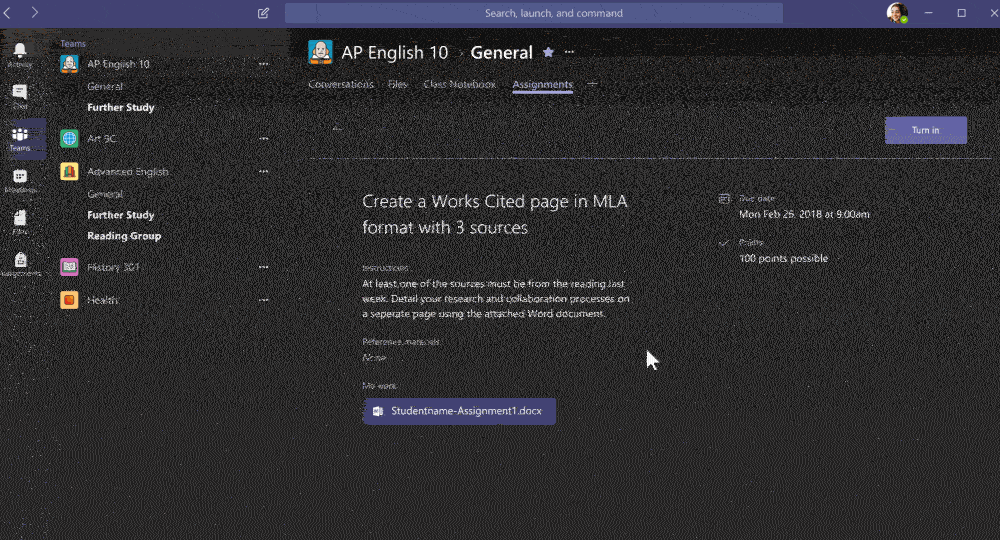This screenshot has width=1000, height=540.
Task: Click the search, launch, and command box
Action: point(533,13)
